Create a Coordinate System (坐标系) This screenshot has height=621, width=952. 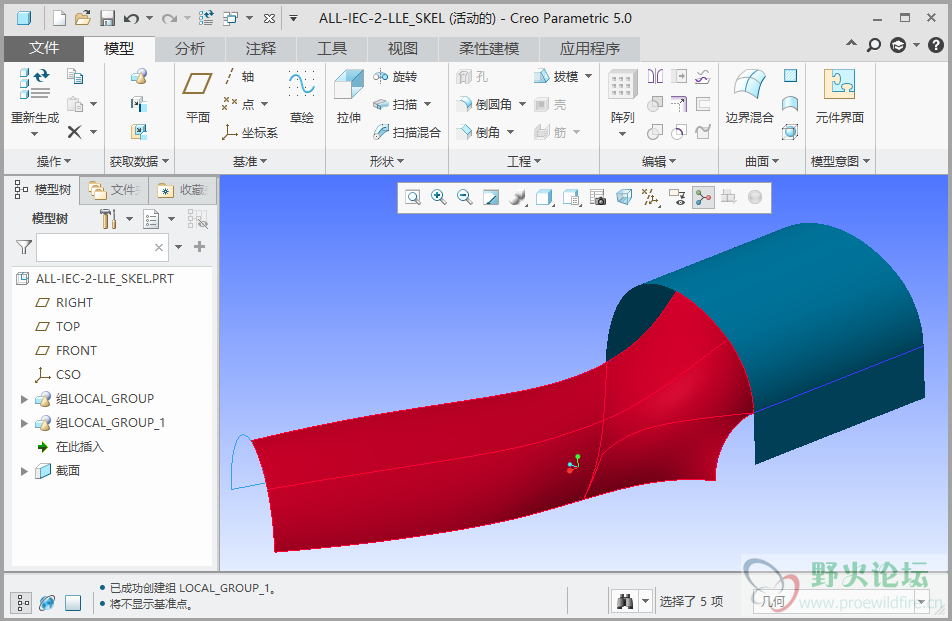(x=250, y=132)
